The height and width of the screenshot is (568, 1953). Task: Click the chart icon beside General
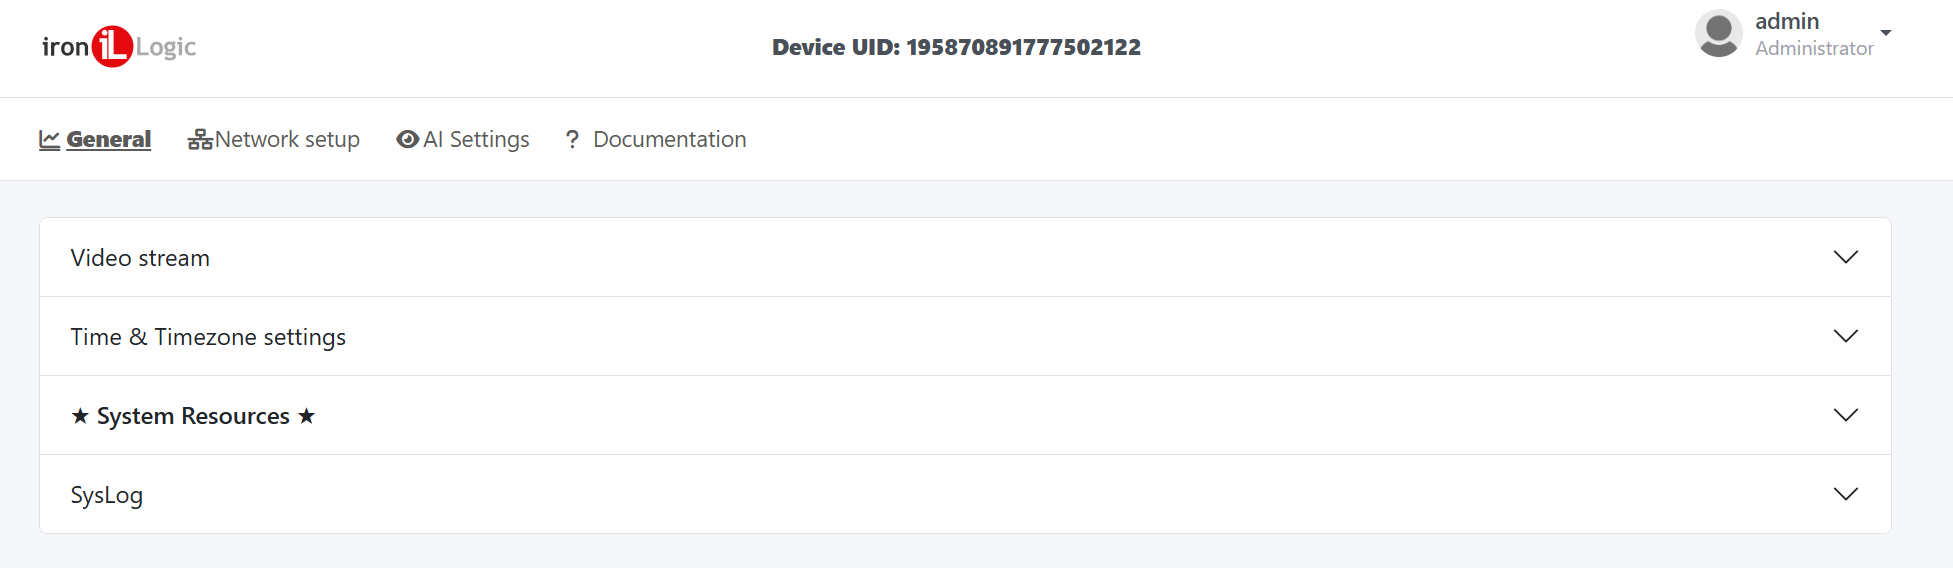point(49,140)
